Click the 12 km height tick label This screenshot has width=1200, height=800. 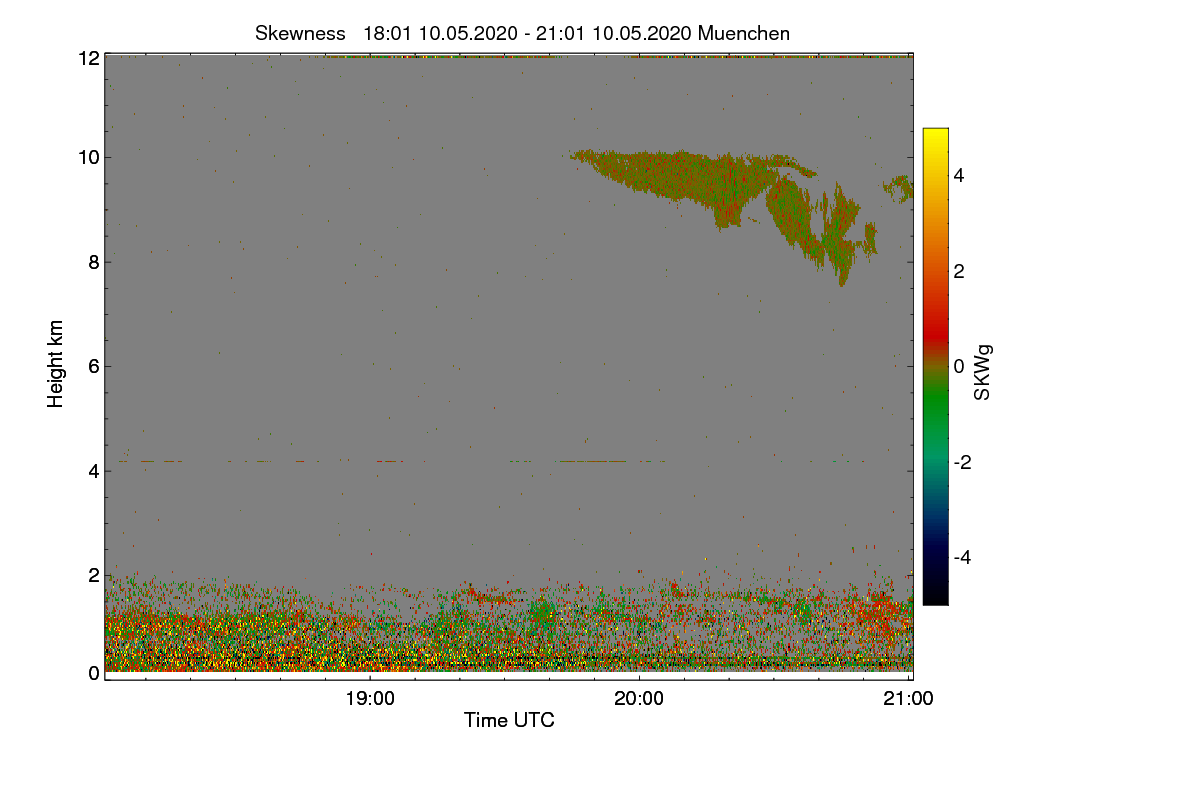(x=89, y=58)
